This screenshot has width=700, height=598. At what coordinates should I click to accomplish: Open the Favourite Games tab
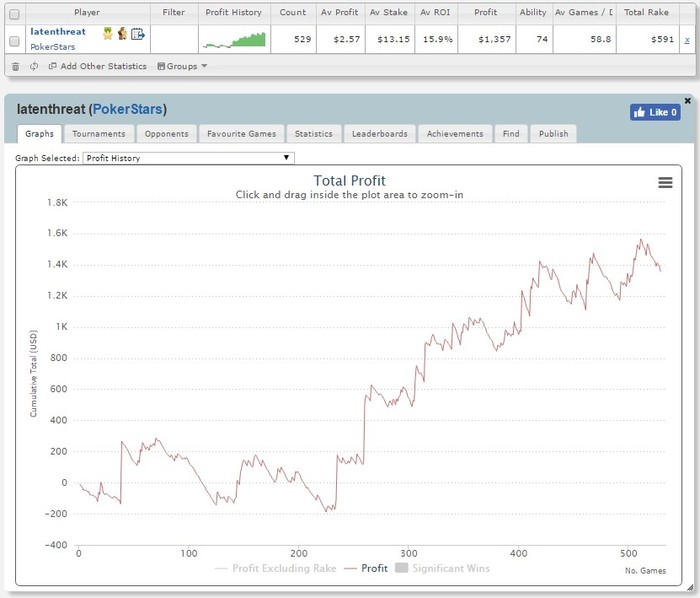242,134
